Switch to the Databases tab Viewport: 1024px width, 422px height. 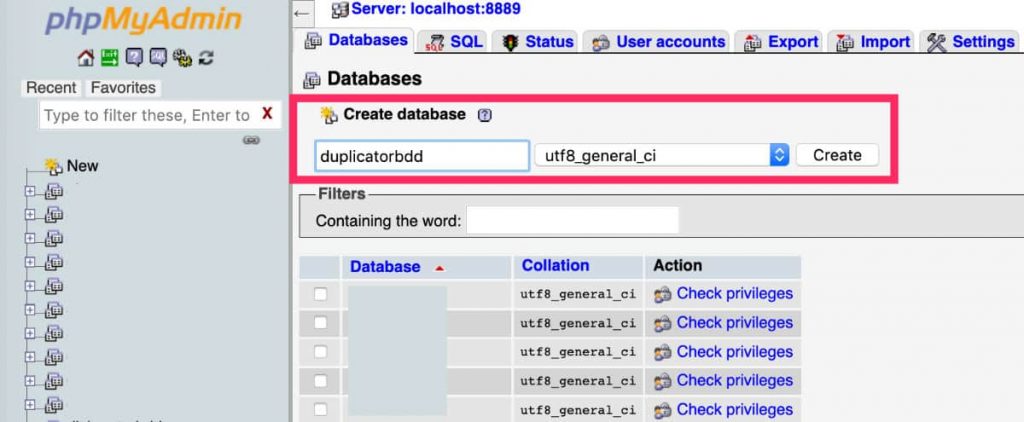click(356, 41)
